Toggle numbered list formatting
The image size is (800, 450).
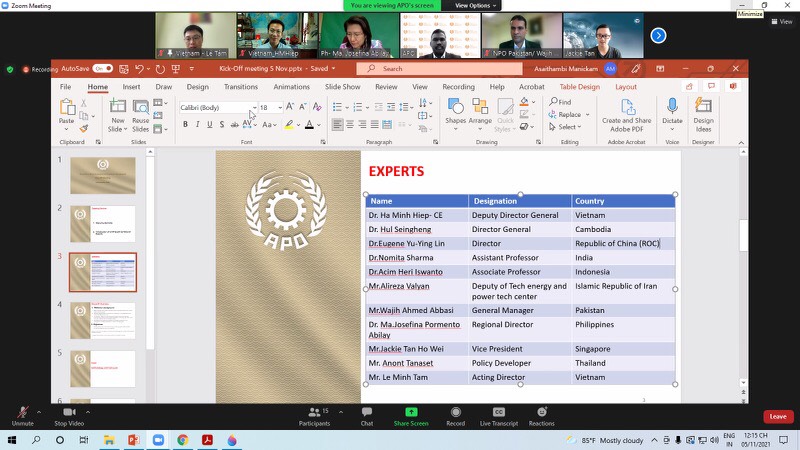[x=358, y=107]
